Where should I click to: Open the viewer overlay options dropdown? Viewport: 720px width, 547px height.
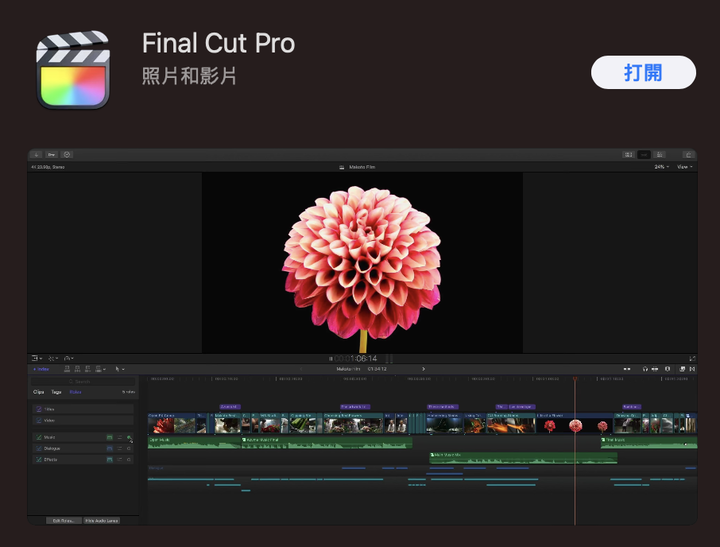point(37,358)
